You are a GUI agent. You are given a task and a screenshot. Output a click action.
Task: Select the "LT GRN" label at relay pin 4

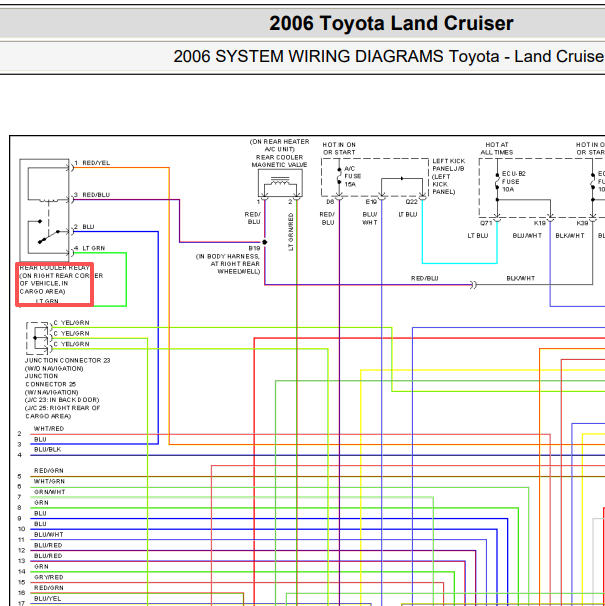[94, 248]
